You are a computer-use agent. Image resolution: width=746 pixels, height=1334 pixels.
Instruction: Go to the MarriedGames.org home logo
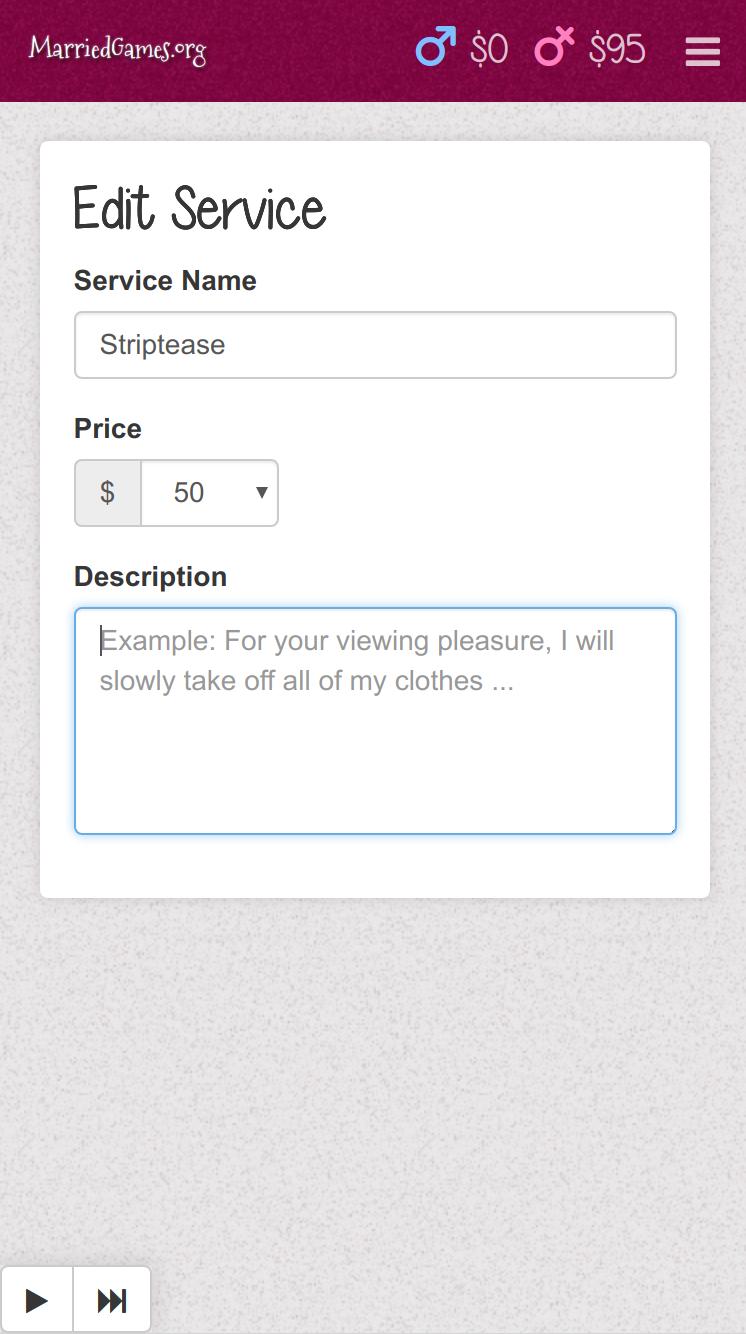(118, 49)
